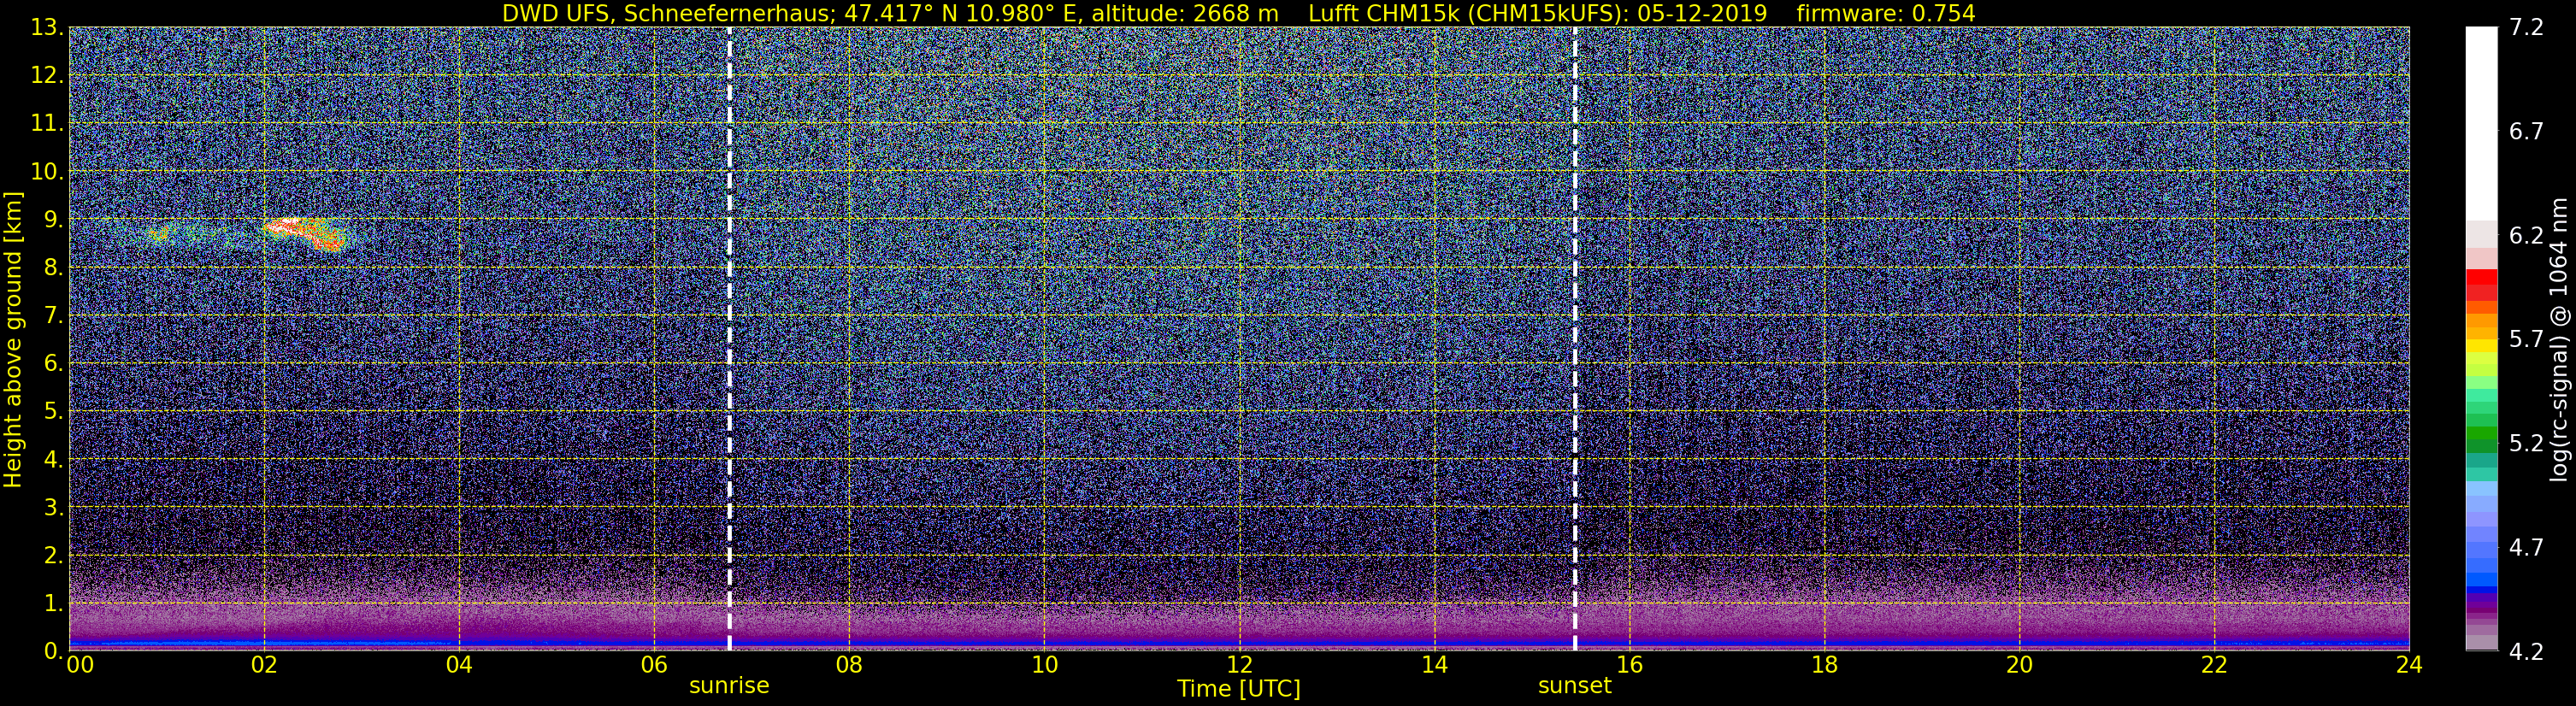This screenshot has height=706, width=2576.
Task: Click the 'Lufft CHM15k (CHM15kUFS)' title text
Action: pos(1468,13)
